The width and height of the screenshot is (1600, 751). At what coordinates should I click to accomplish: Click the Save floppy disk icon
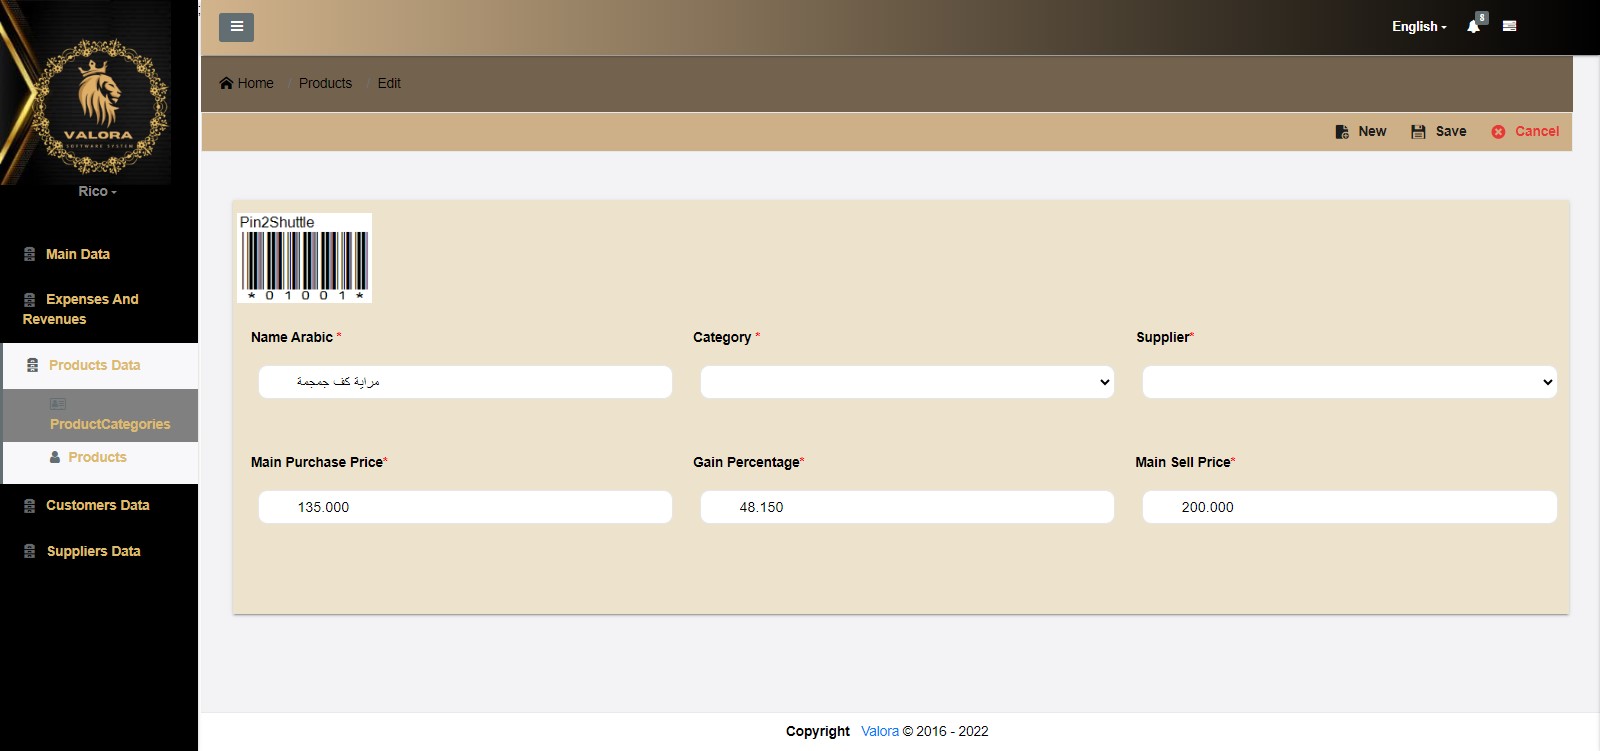1418,132
